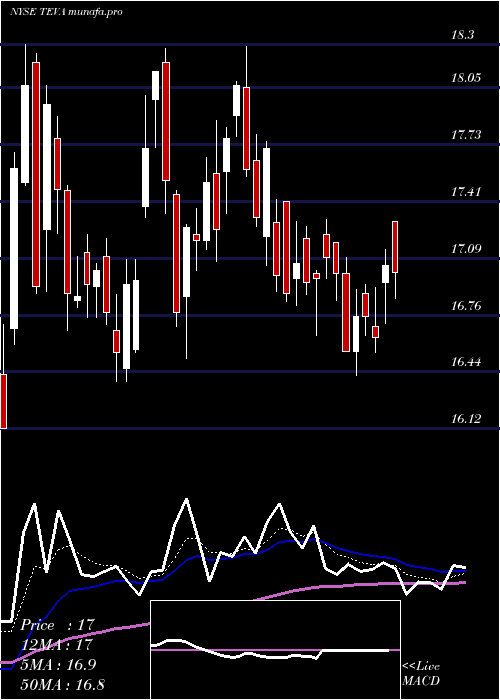The height and width of the screenshot is (700, 500).
Task: Click the 16.44 price axis label
Action: click(x=466, y=362)
